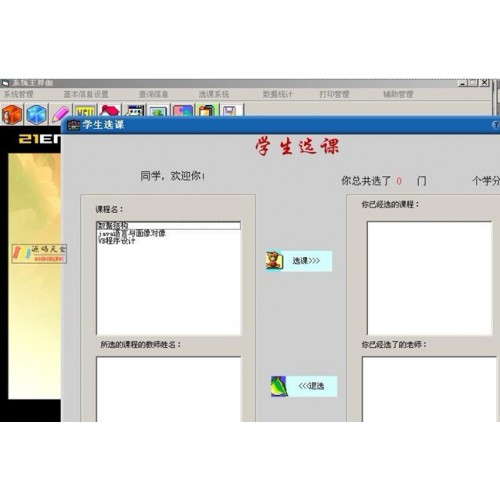
Task: Click the folder icon on green background
Action: (207, 110)
